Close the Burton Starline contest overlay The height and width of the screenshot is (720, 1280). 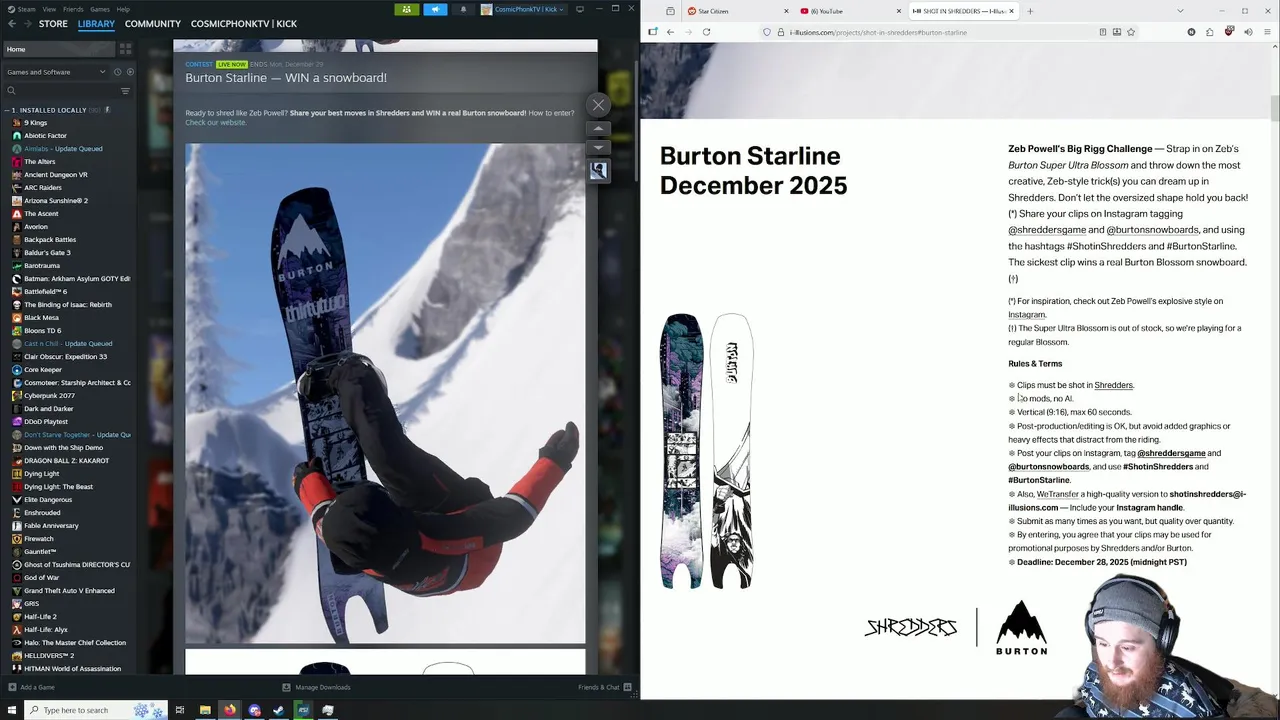click(x=598, y=105)
